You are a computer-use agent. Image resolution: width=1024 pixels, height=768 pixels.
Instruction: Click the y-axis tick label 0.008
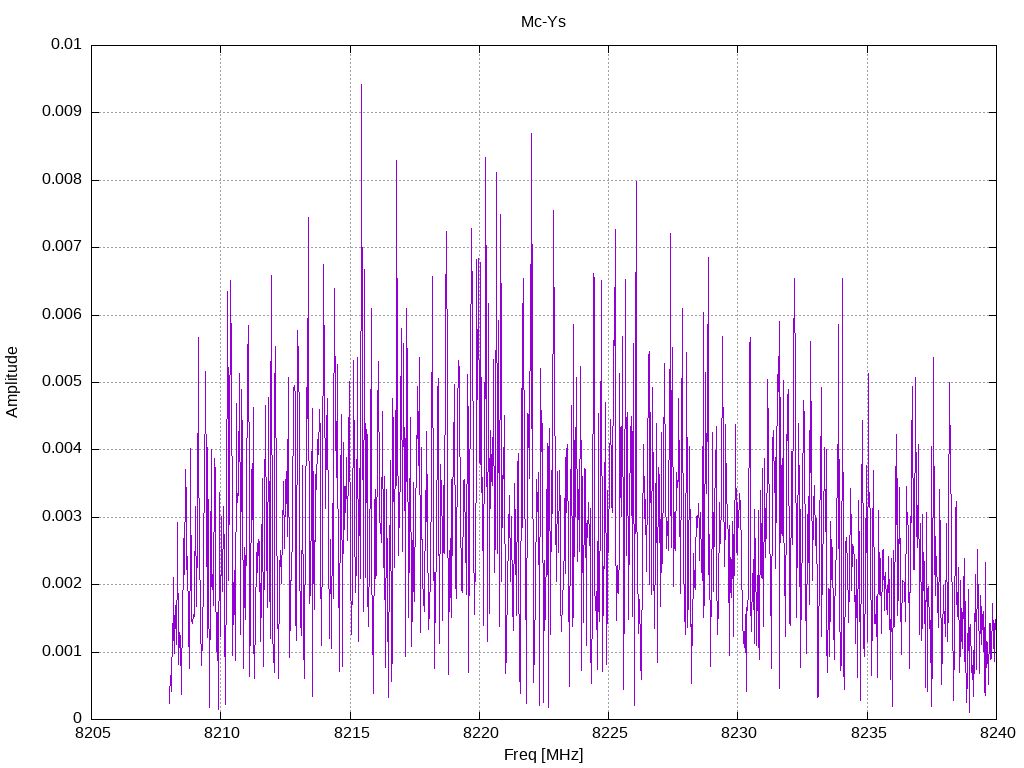coord(62,179)
